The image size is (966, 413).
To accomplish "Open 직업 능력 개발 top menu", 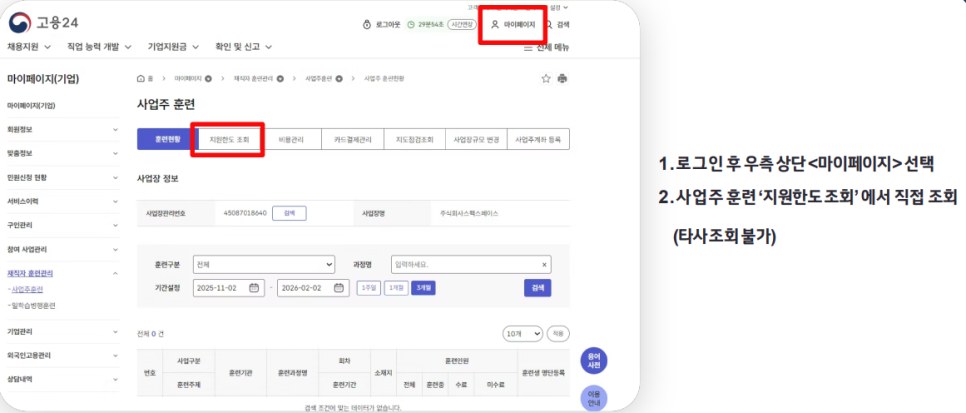I will [99, 46].
